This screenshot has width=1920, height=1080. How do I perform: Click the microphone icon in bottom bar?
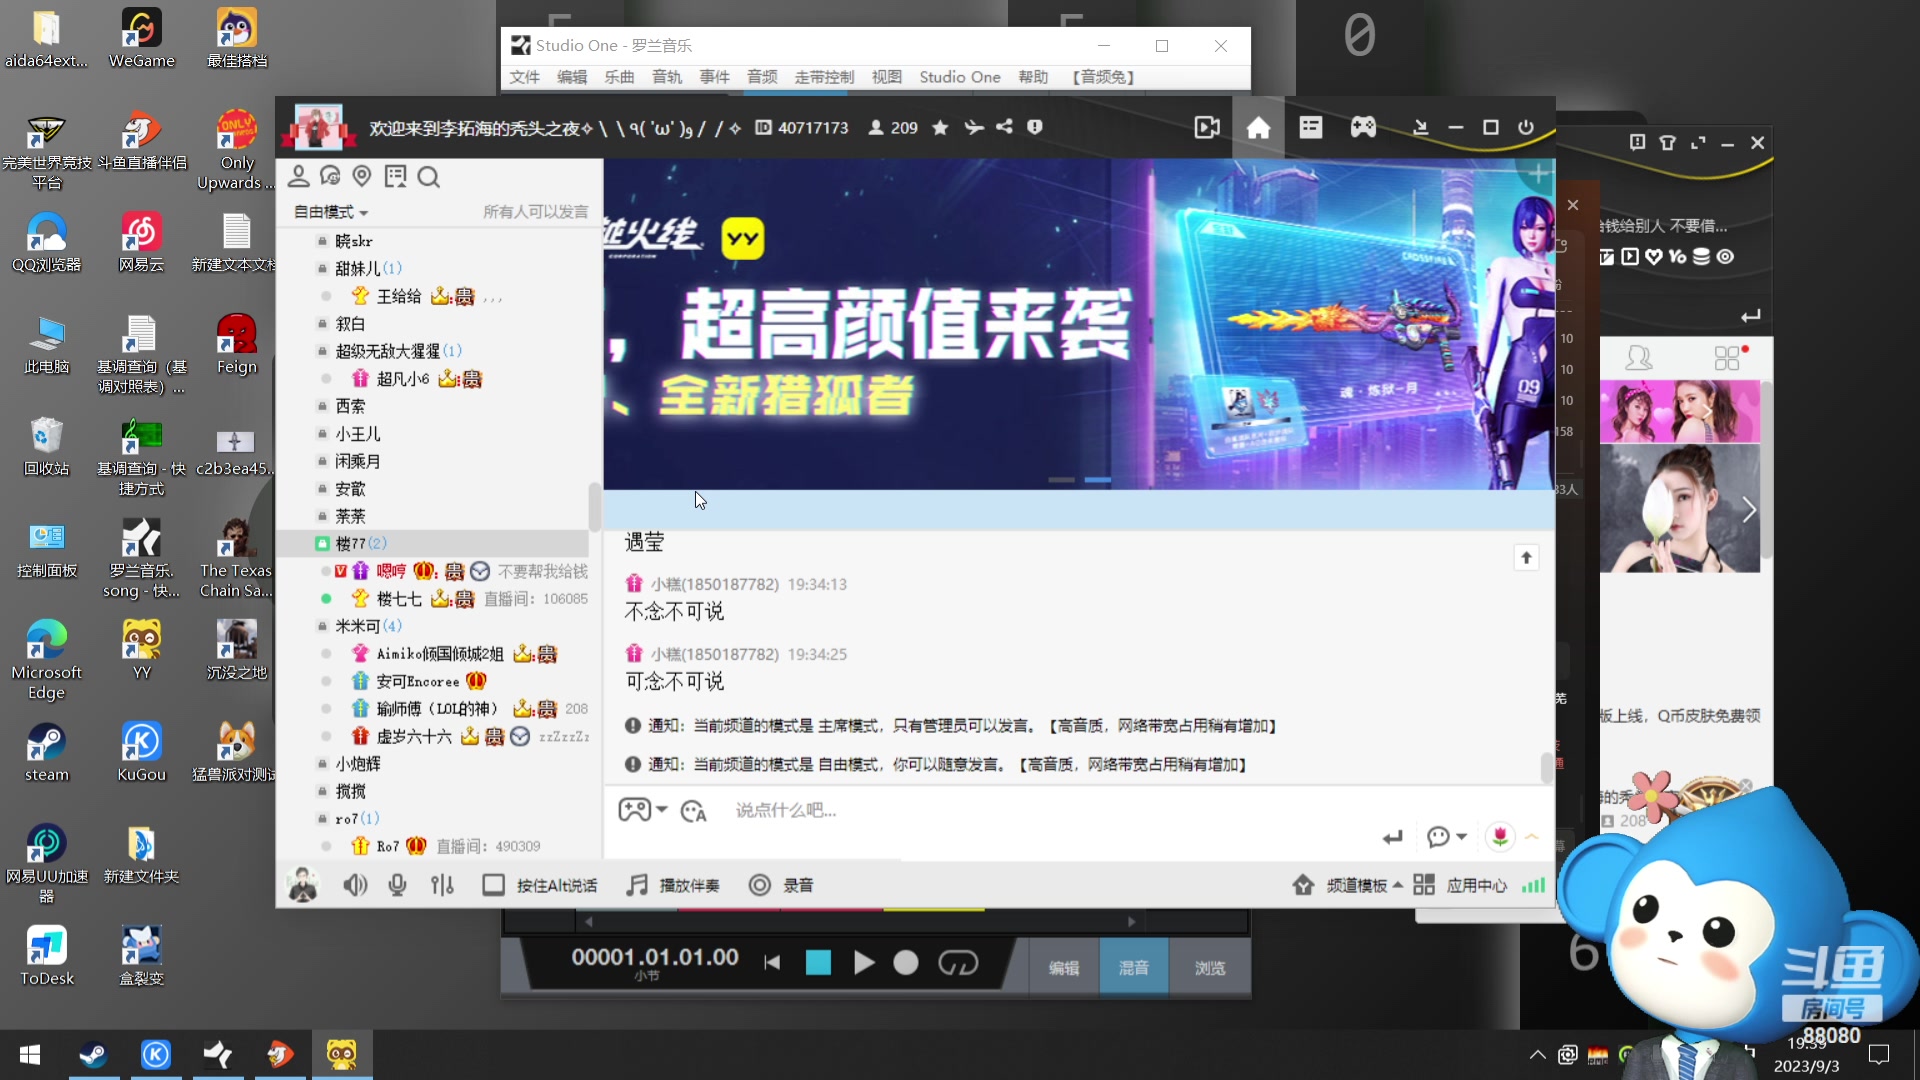pyautogui.click(x=397, y=885)
